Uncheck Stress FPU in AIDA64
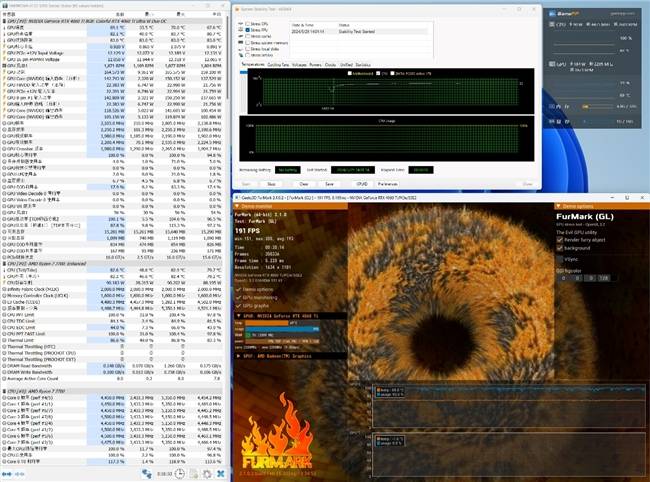Image resolution: width=650 pixels, height=482 pixels. click(247, 30)
